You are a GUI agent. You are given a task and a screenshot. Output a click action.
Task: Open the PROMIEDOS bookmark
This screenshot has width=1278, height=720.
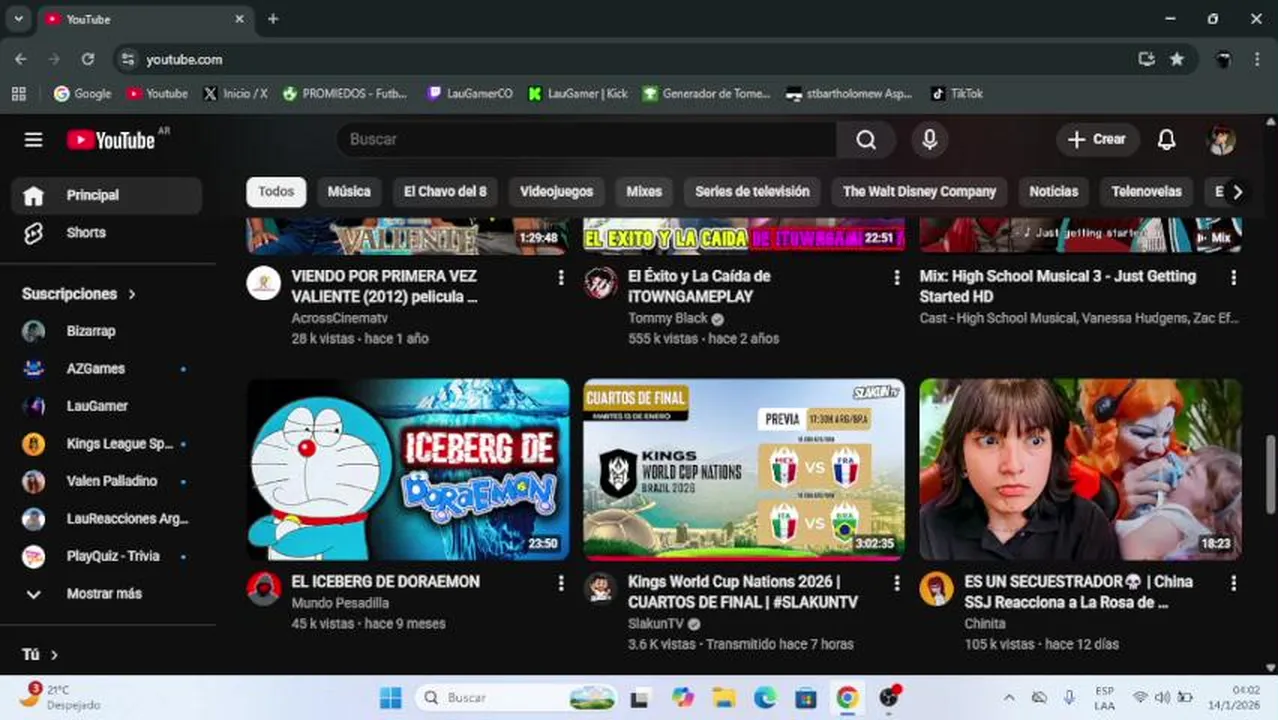click(345, 93)
